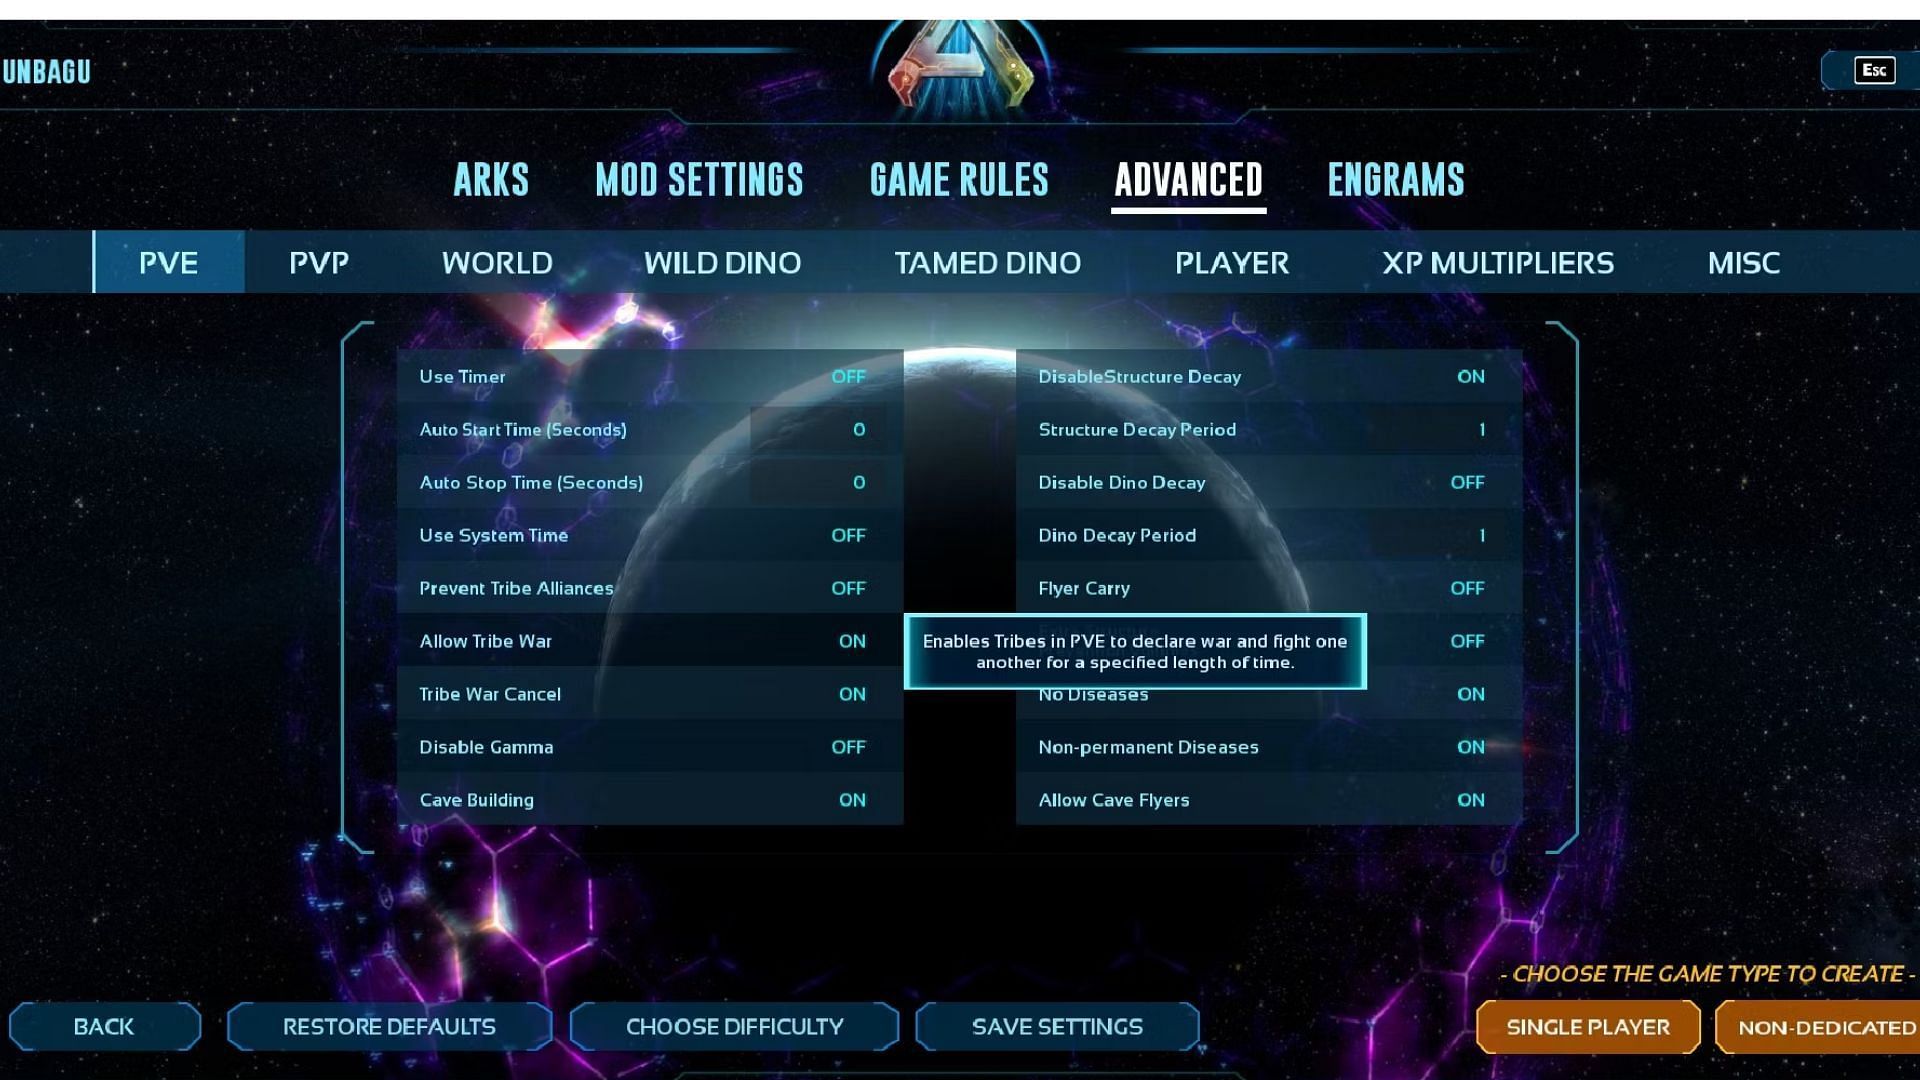Image resolution: width=1920 pixels, height=1080 pixels.
Task: Click the PLAYER settings tab
Action: pyautogui.click(x=1232, y=261)
